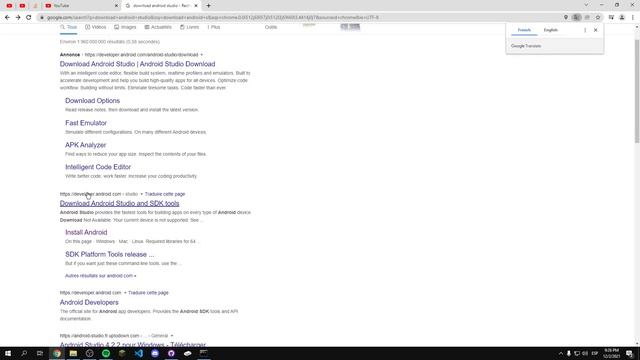The width and height of the screenshot is (640, 360).
Task: Open the Android Developers result
Action: tap(89, 302)
